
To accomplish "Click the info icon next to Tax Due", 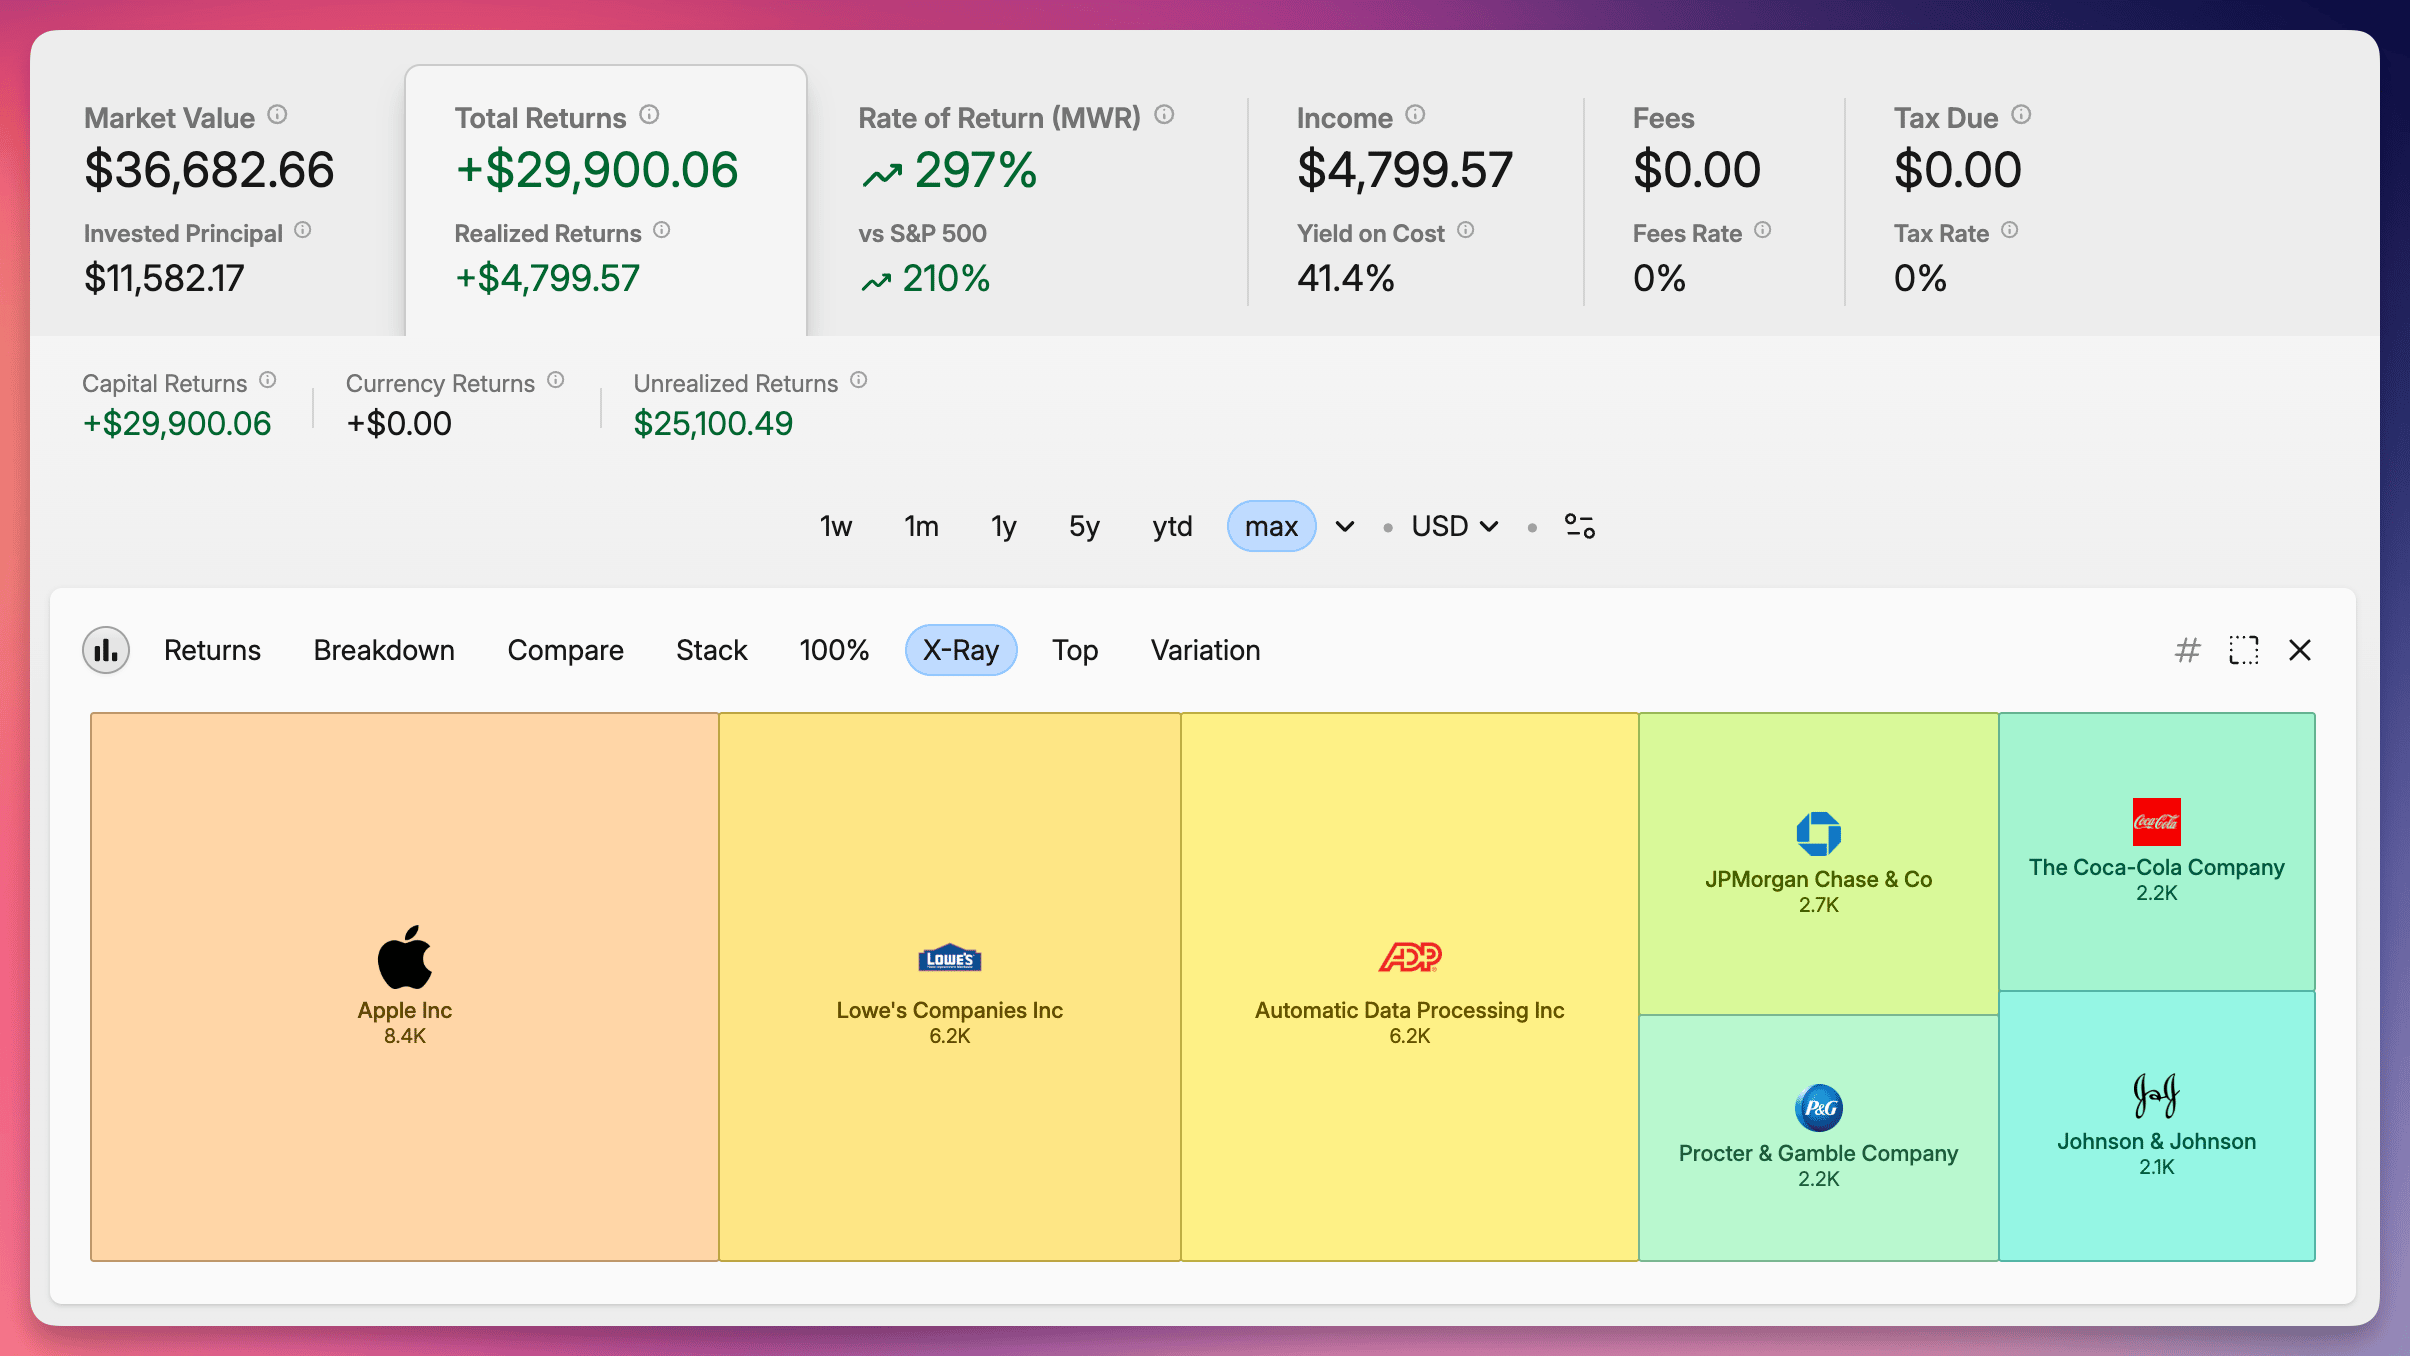I will coord(2022,115).
